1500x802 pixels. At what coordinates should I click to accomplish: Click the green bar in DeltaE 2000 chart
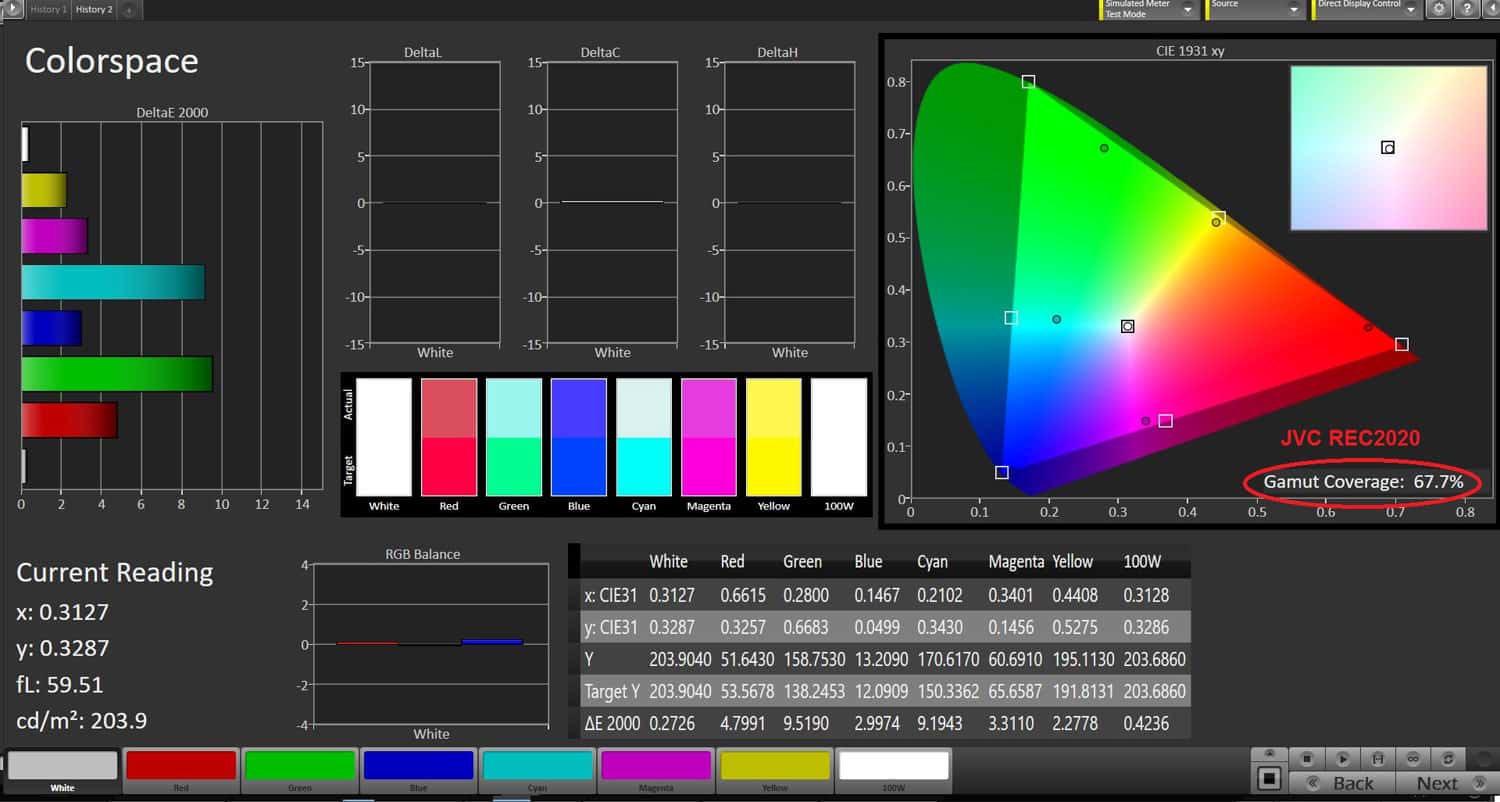coord(117,374)
